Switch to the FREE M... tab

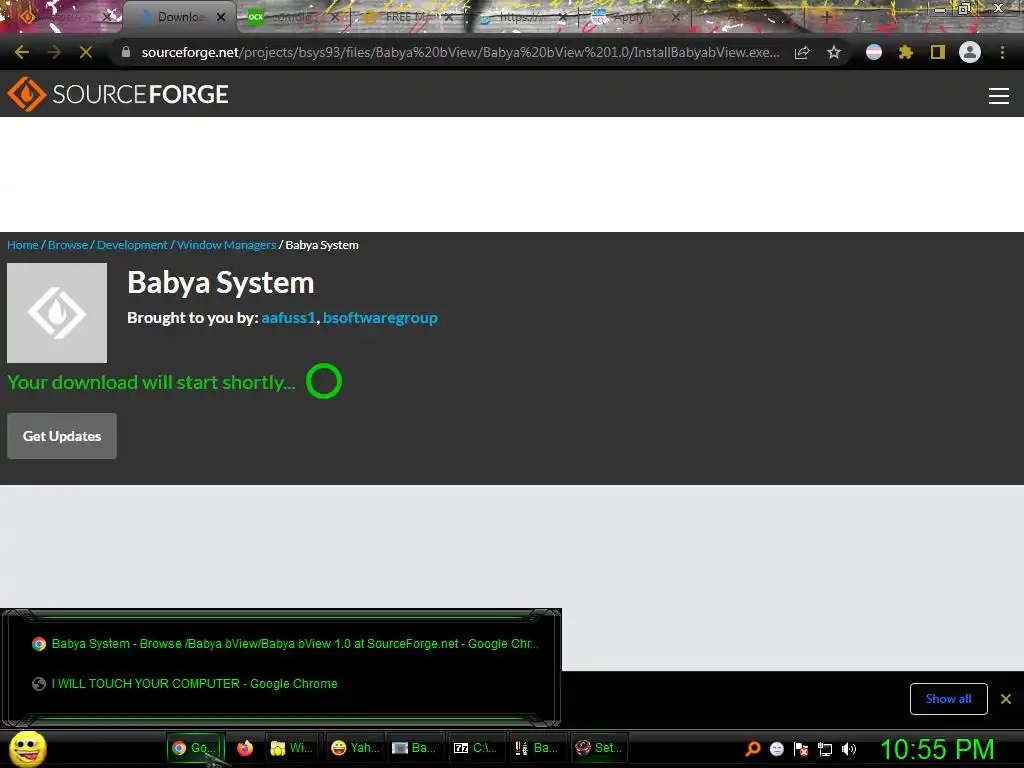[x=408, y=17]
